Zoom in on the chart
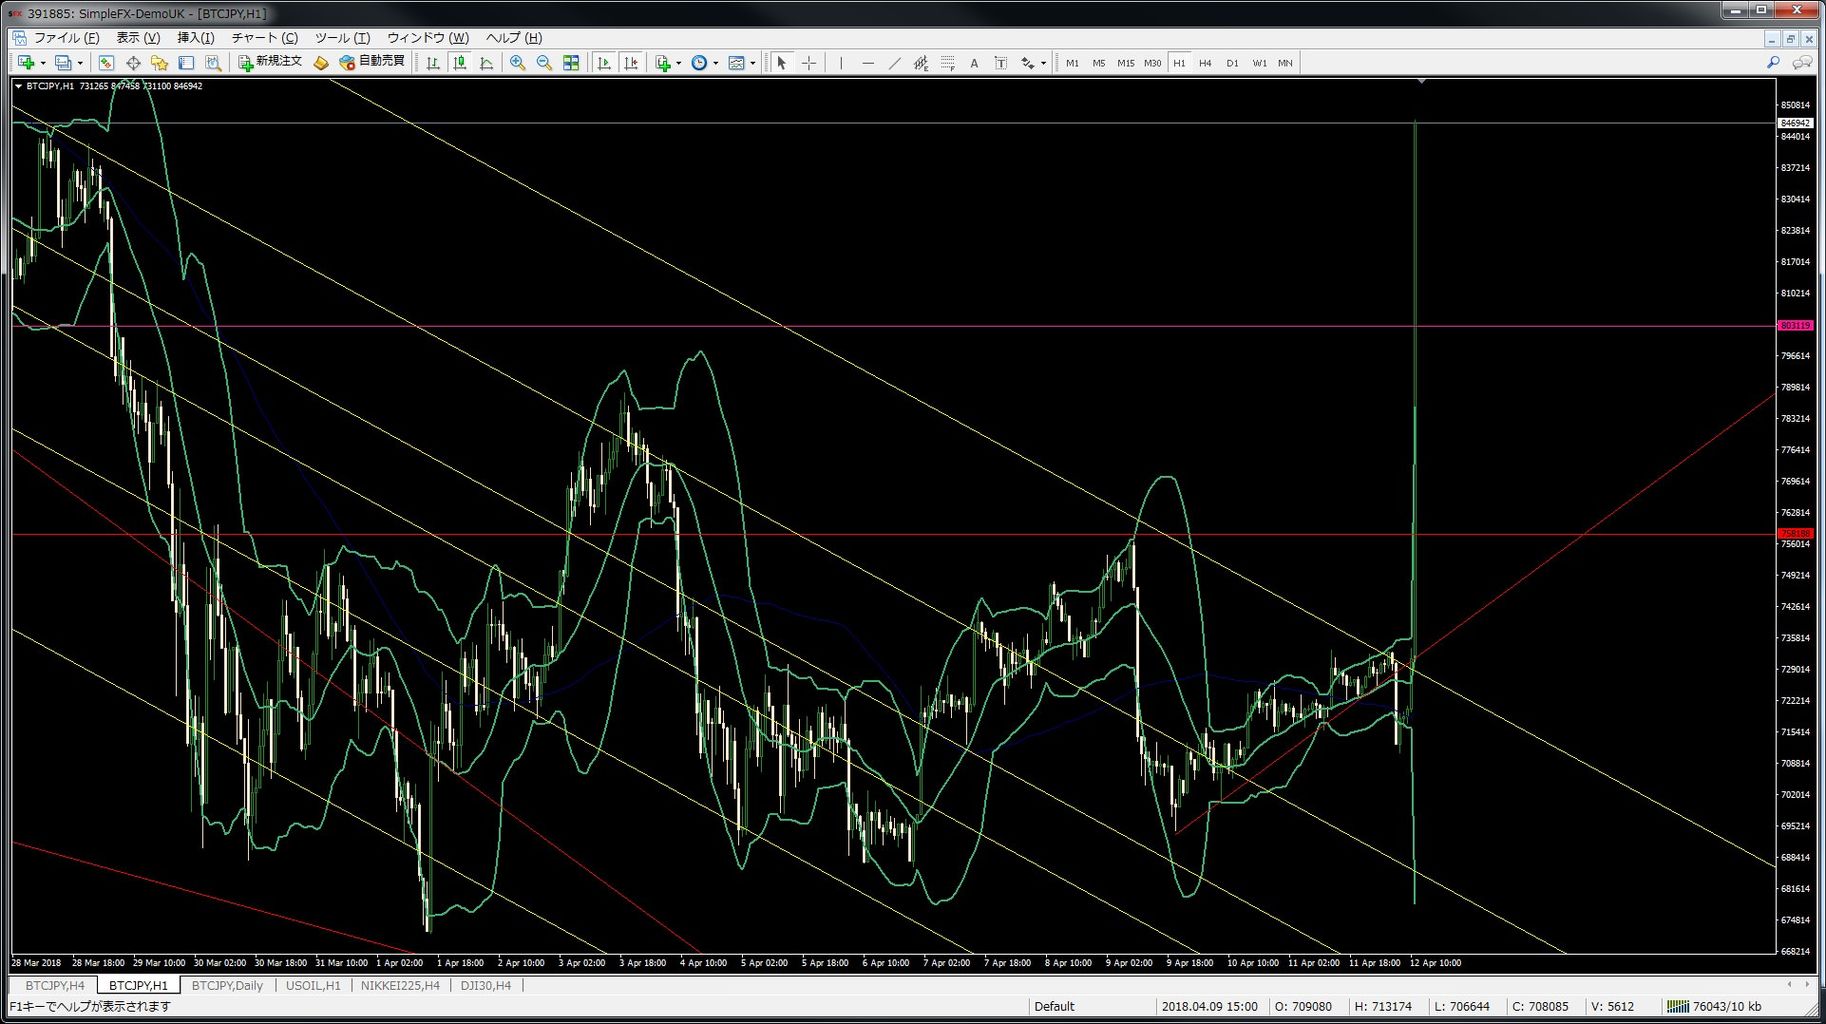 pyautogui.click(x=517, y=63)
